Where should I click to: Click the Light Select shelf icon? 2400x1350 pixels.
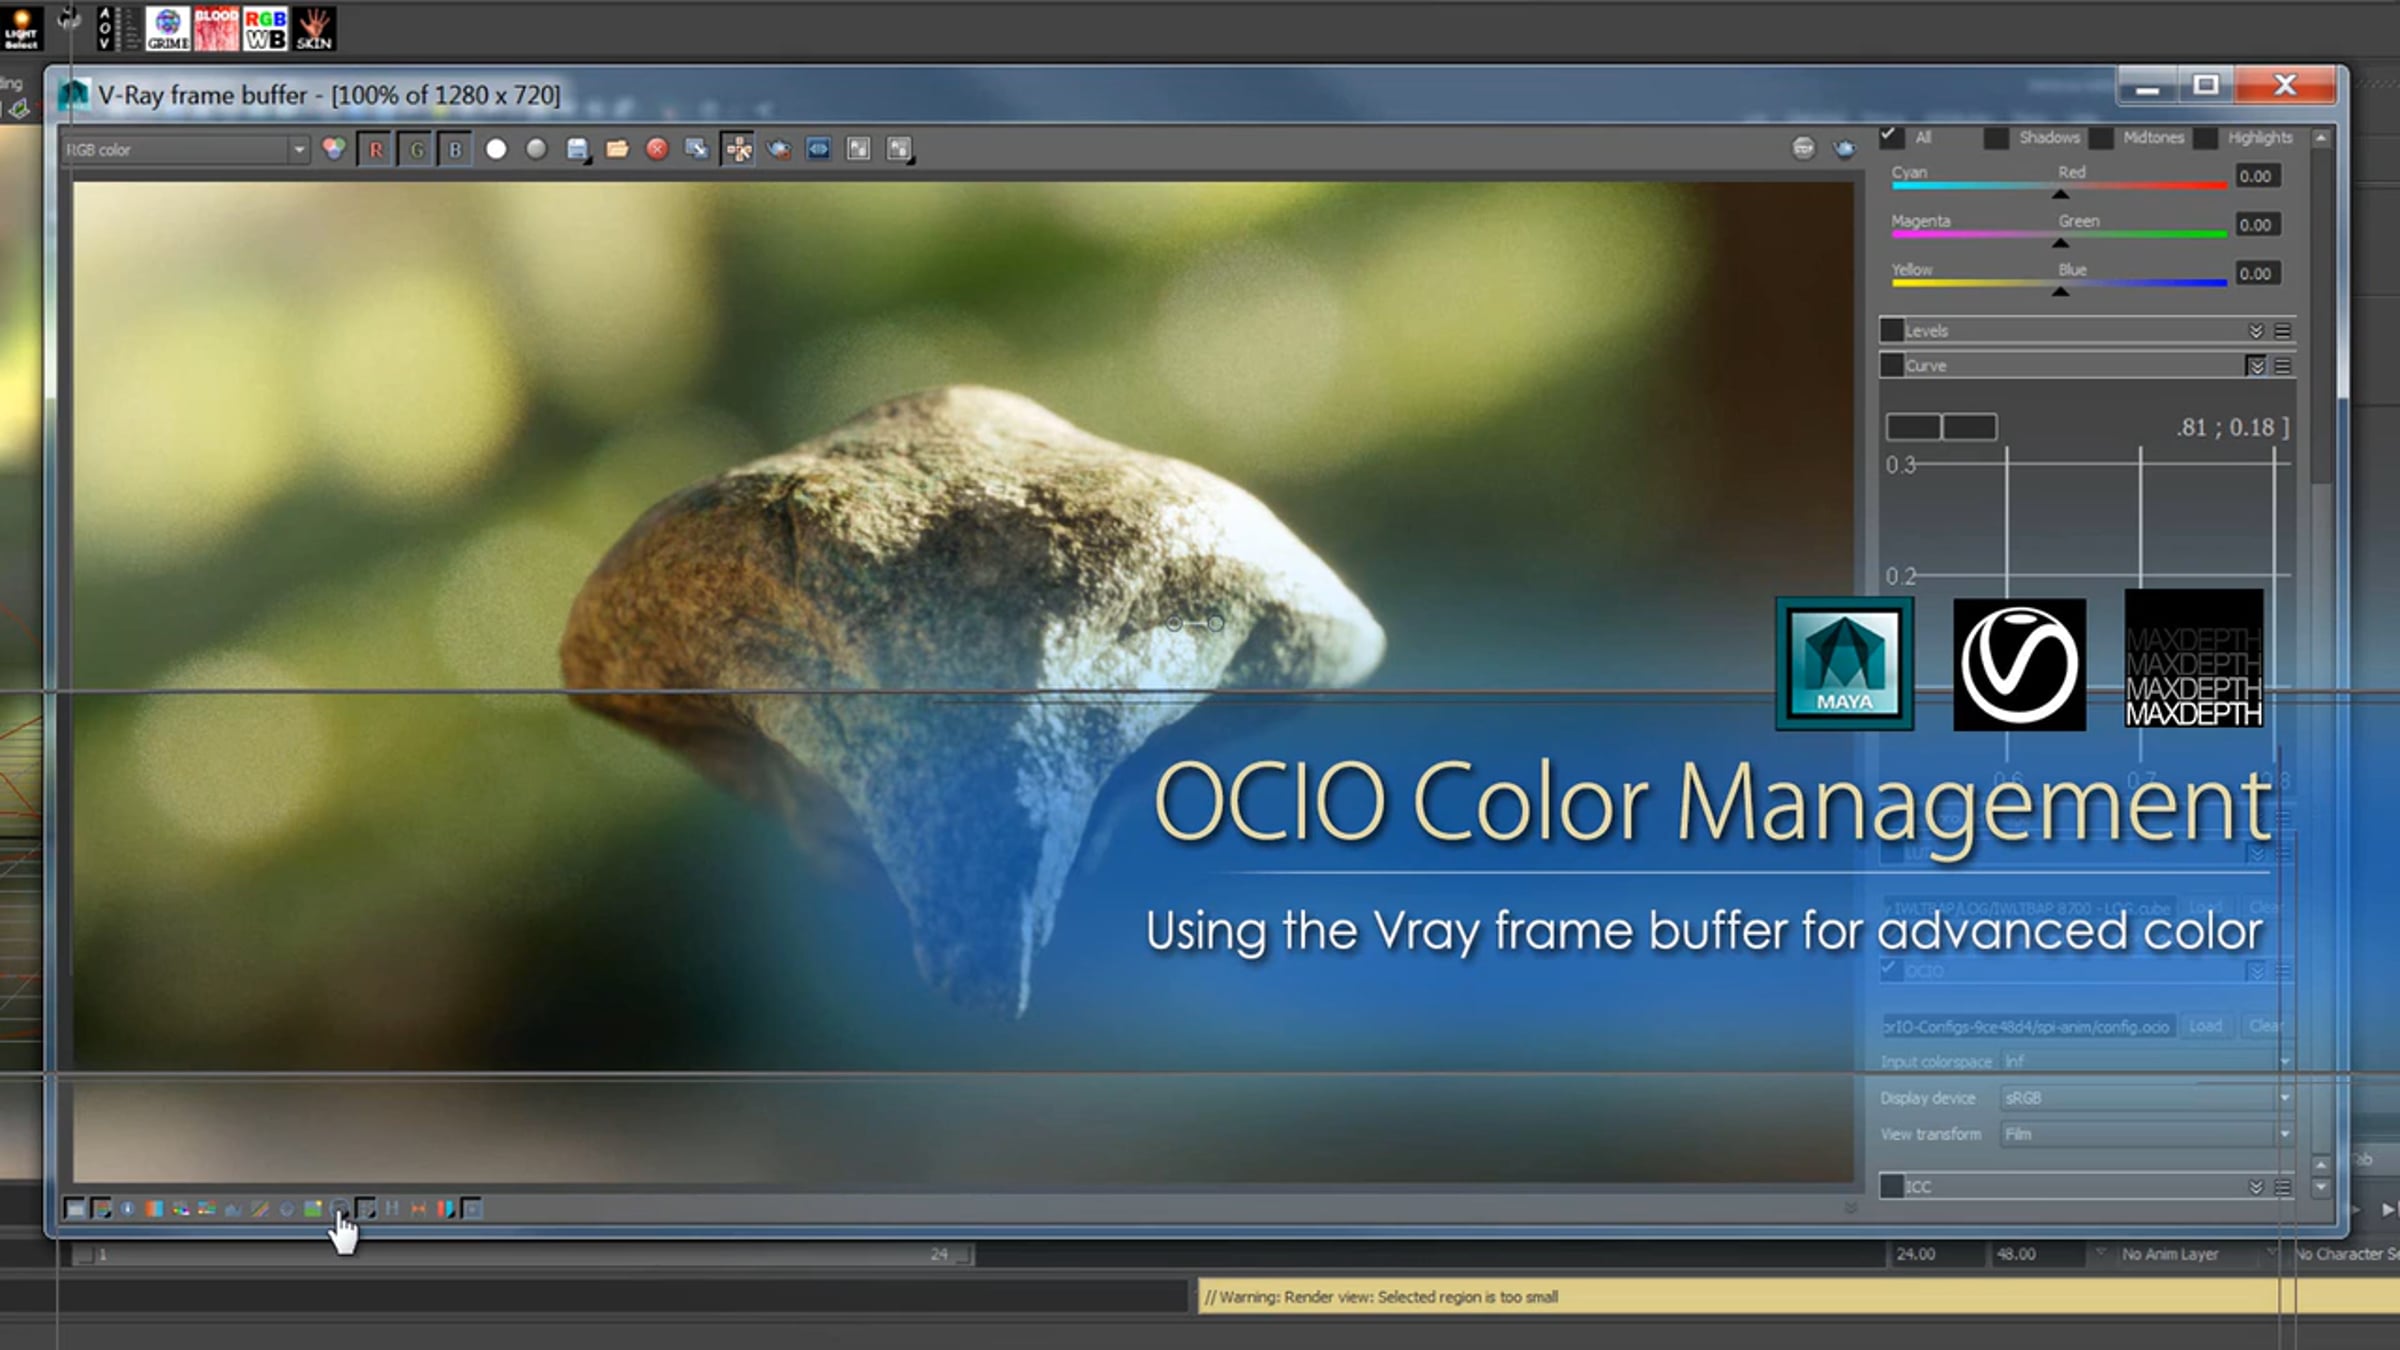pyautogui.click(x=21, y=28)
